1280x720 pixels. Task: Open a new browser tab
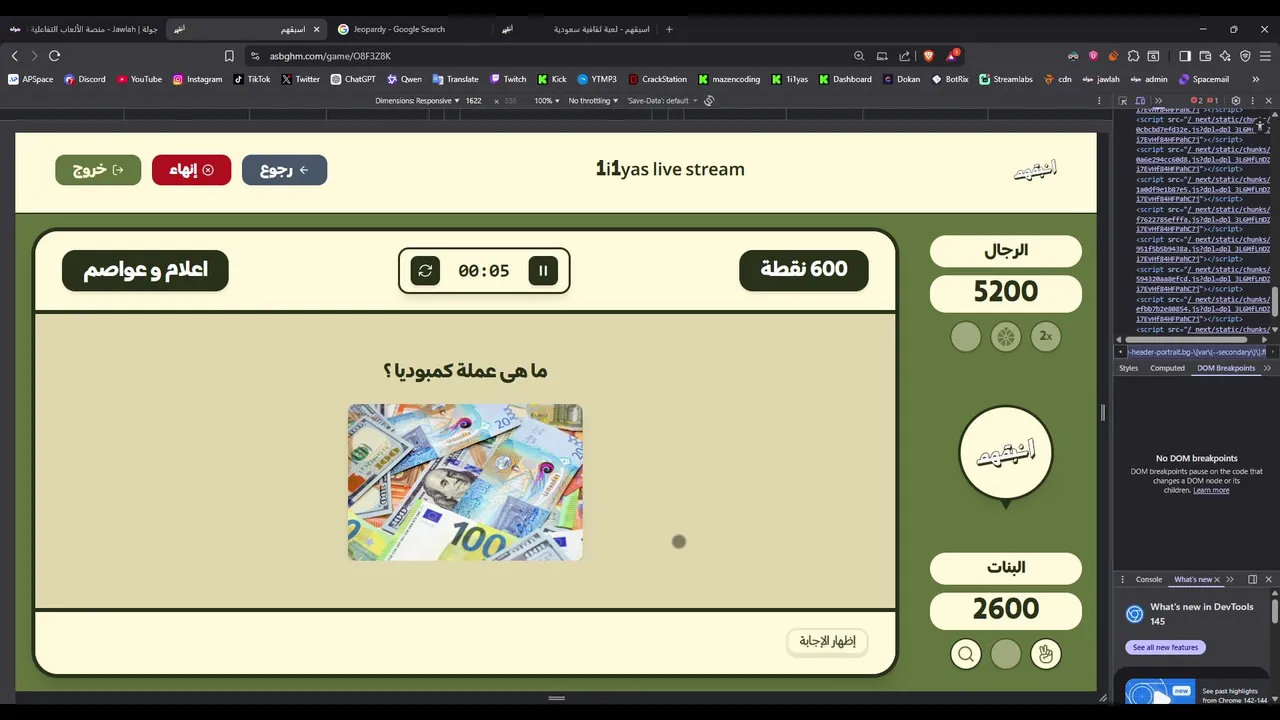[669, 29]
